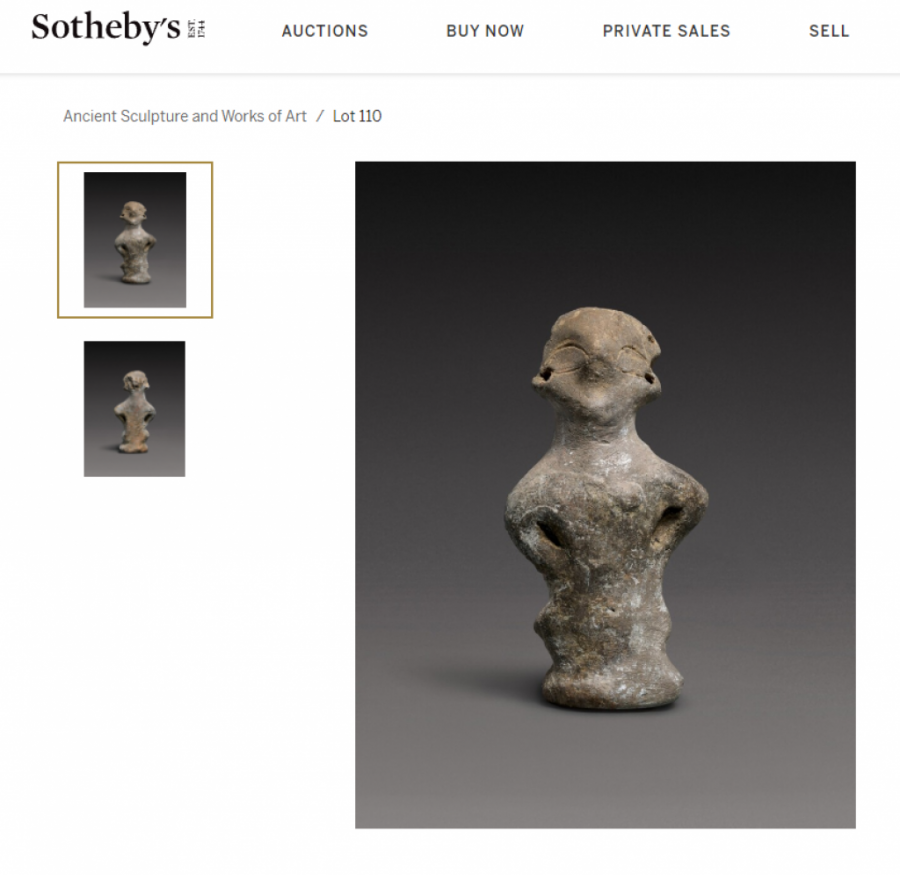Click the tiny figurine inside the first thumbnail
Screen dimensions: 900x875
tap(135, 242)
